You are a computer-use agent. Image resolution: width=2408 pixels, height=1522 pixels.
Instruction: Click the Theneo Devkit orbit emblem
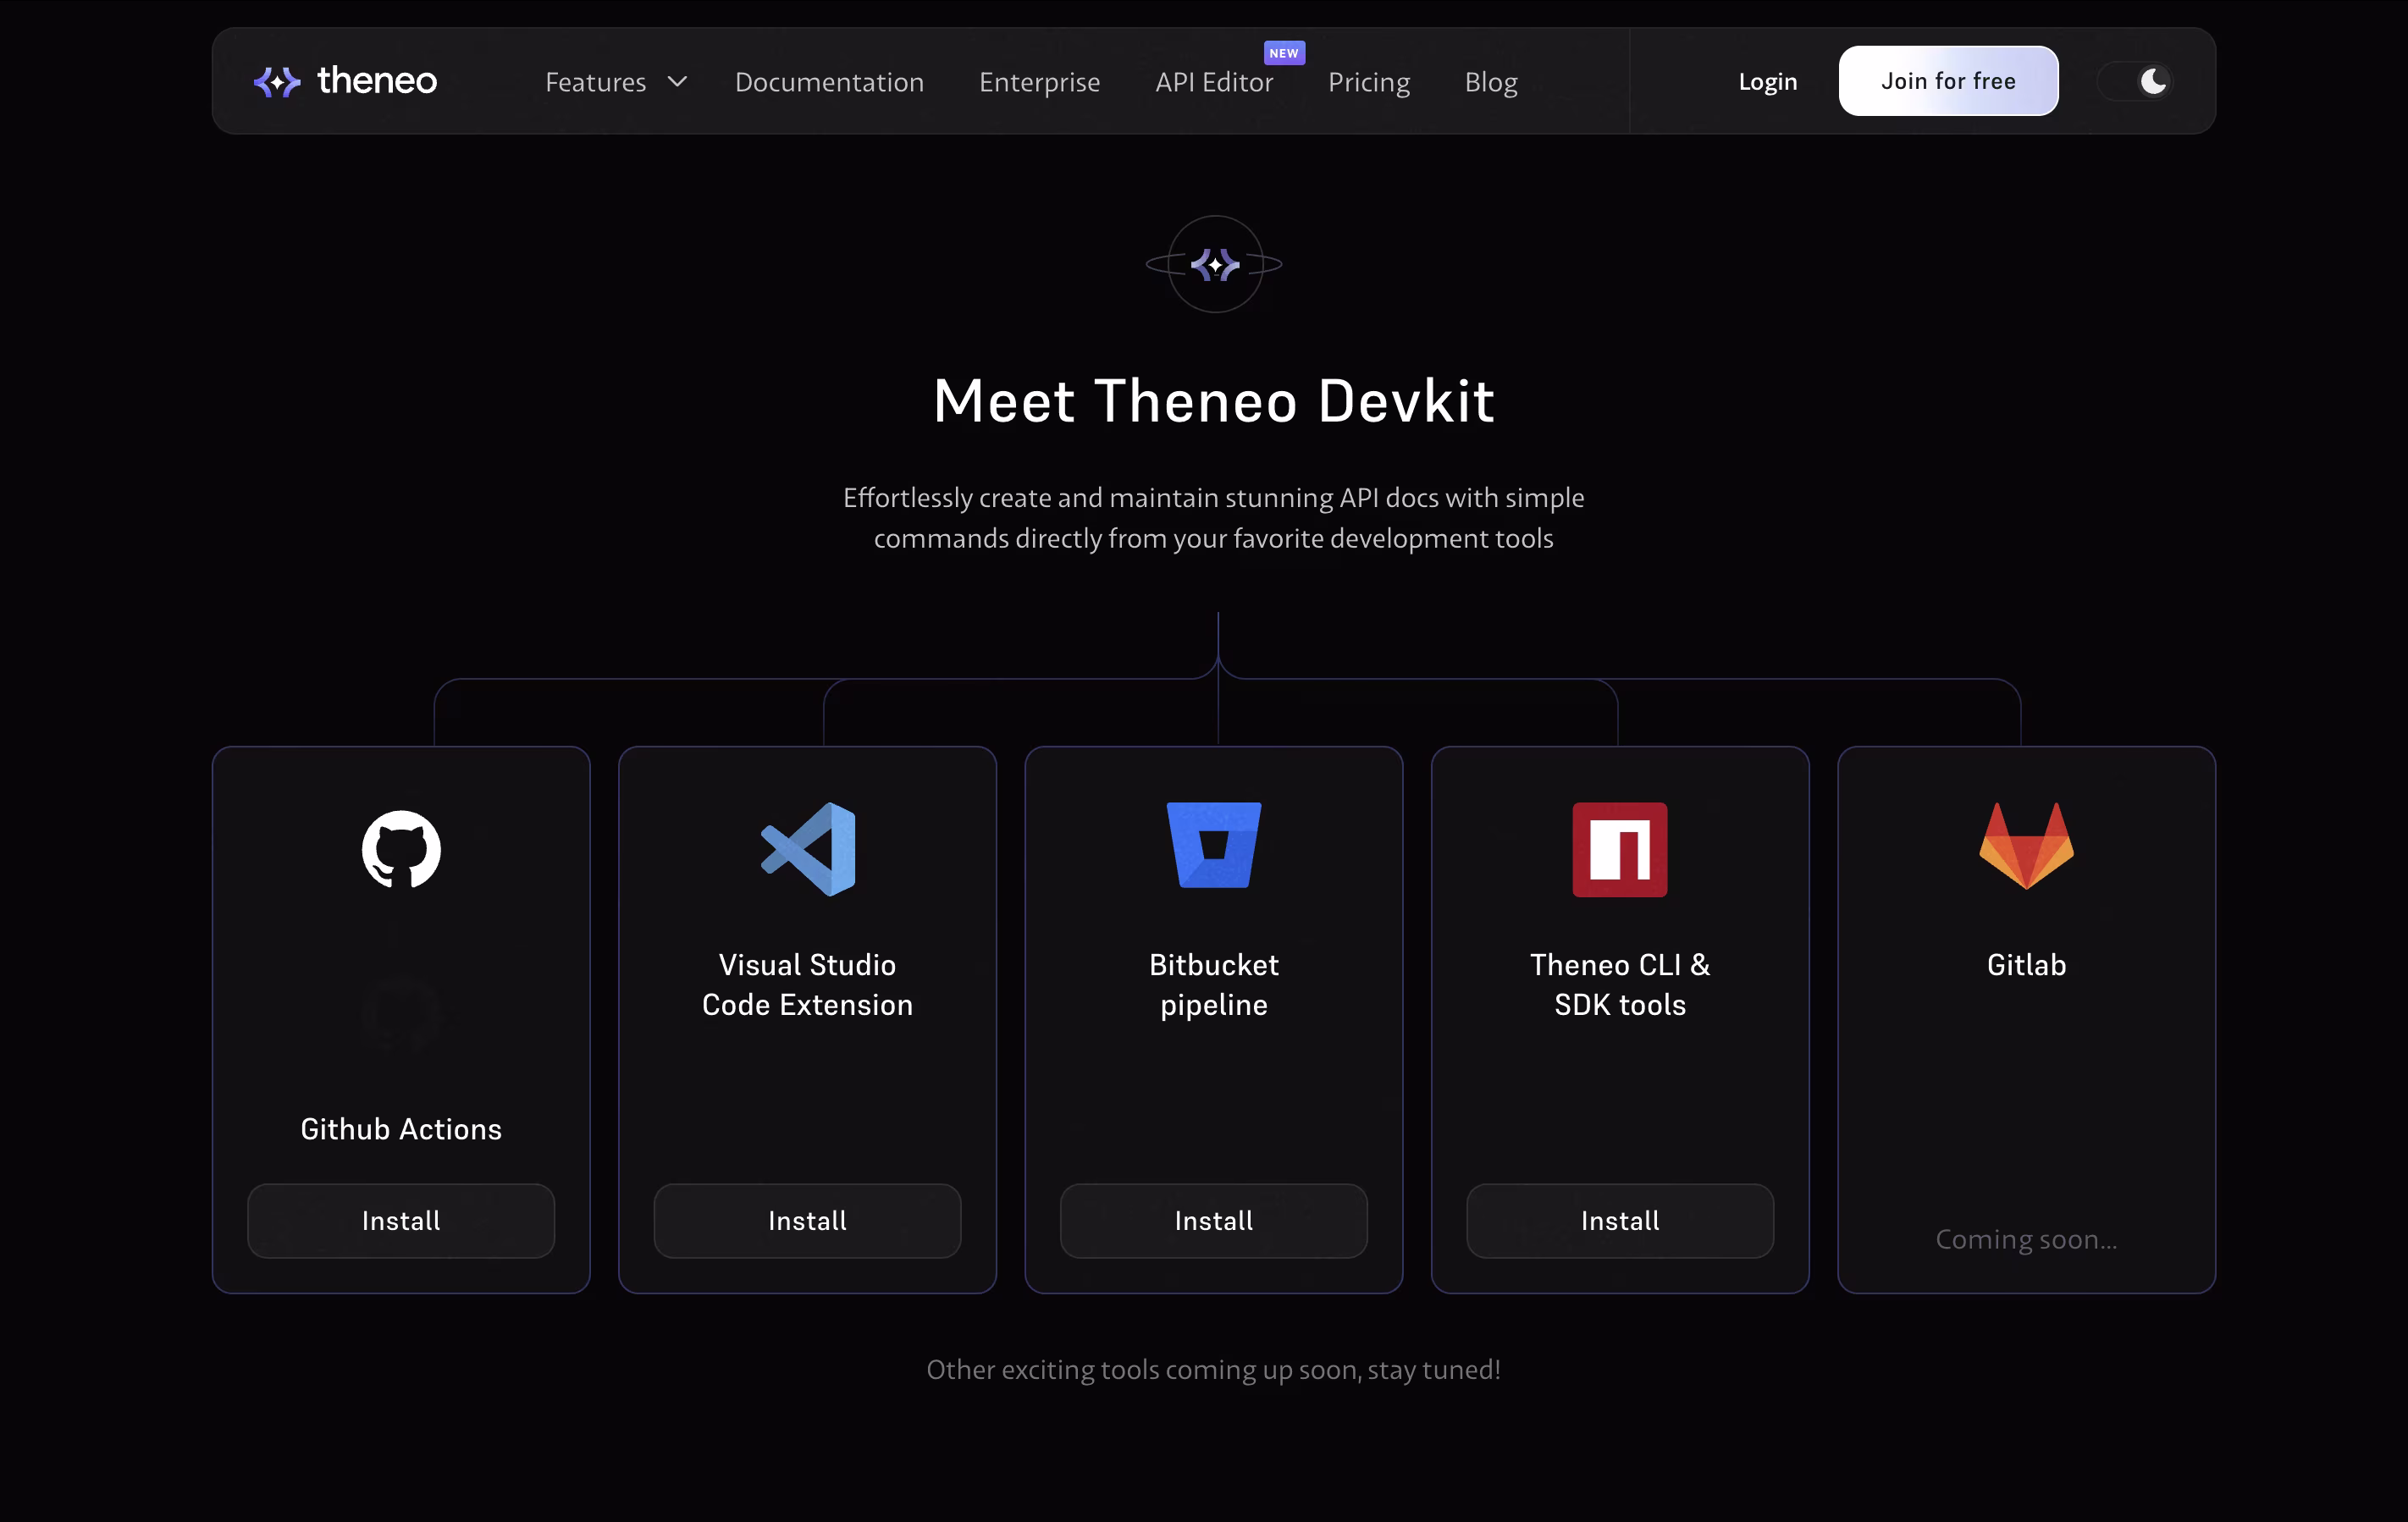tap(1214, 264)
